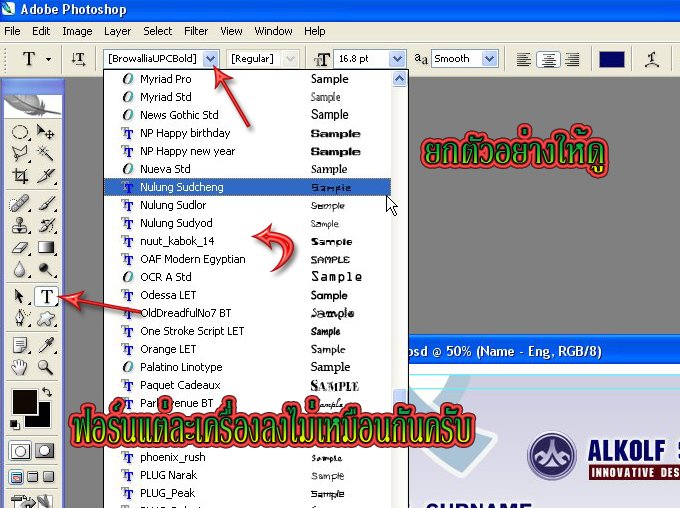The height and width of the screenshot is (508, 680).
Task: Select the Zoom tool
Action: point(46,367)
